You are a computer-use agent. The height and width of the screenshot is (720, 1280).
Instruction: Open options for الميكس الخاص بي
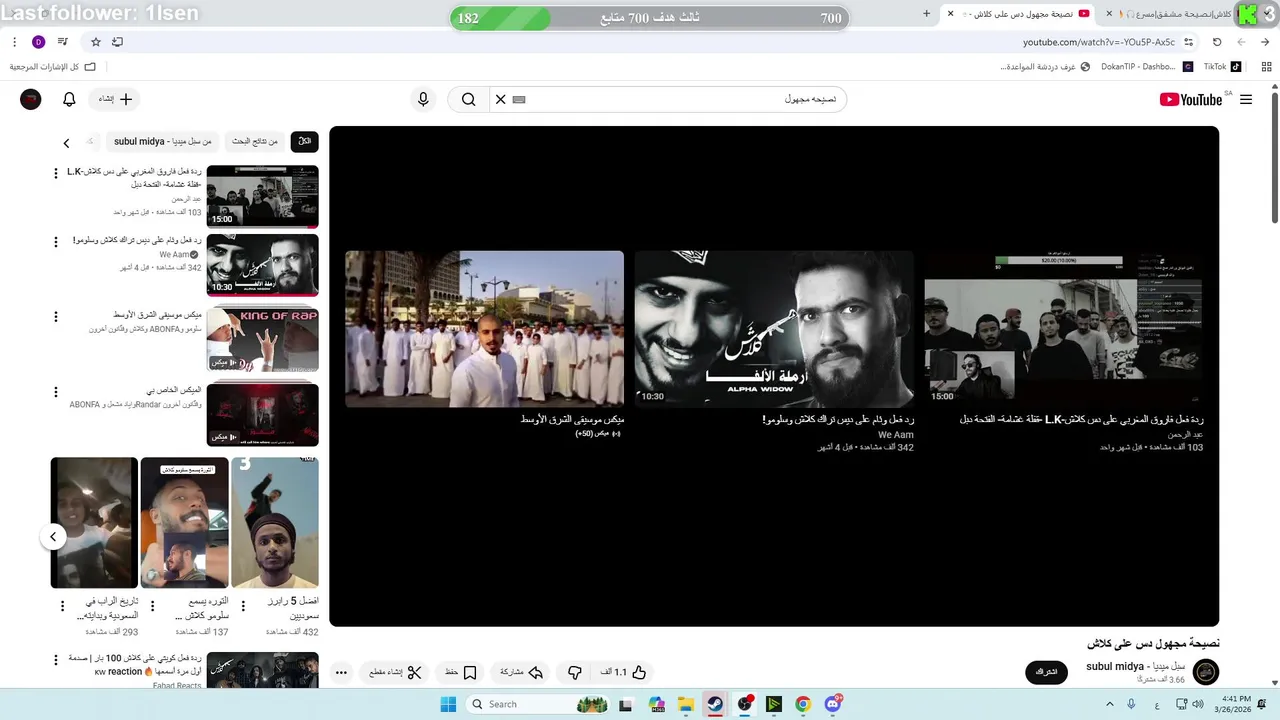(x=56, y=391)
